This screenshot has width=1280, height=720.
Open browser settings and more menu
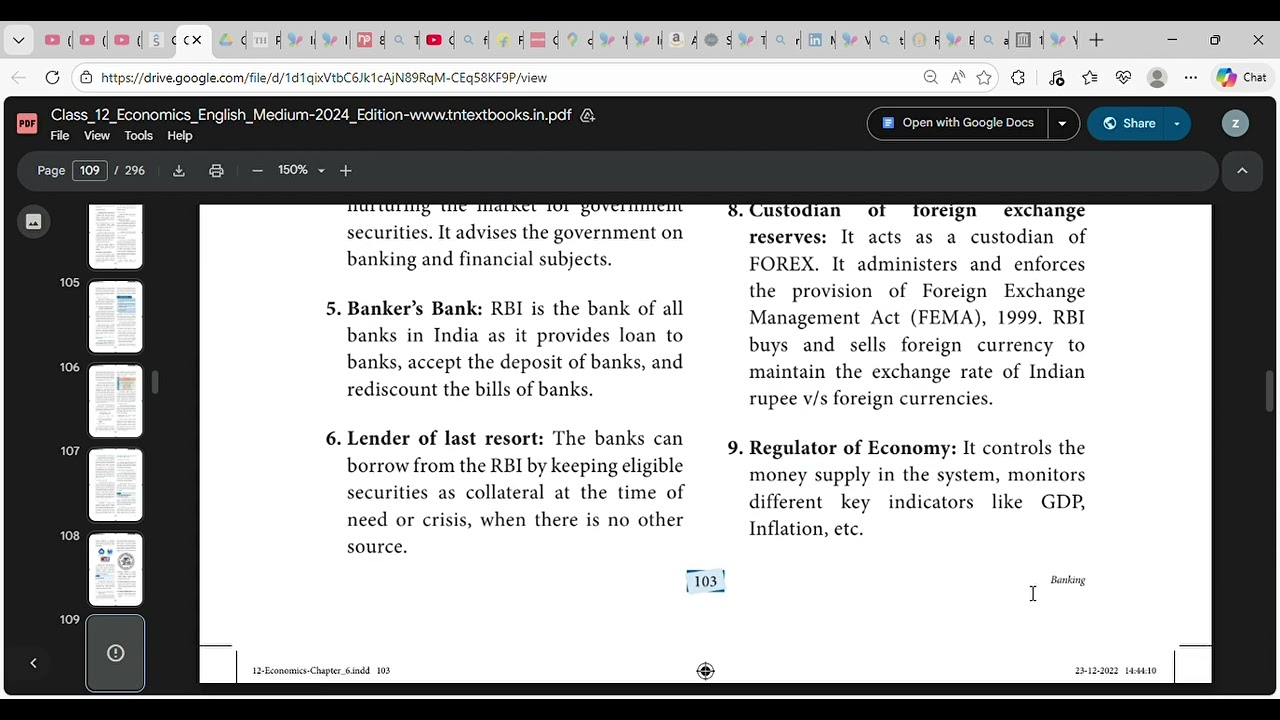[1190, 77]
